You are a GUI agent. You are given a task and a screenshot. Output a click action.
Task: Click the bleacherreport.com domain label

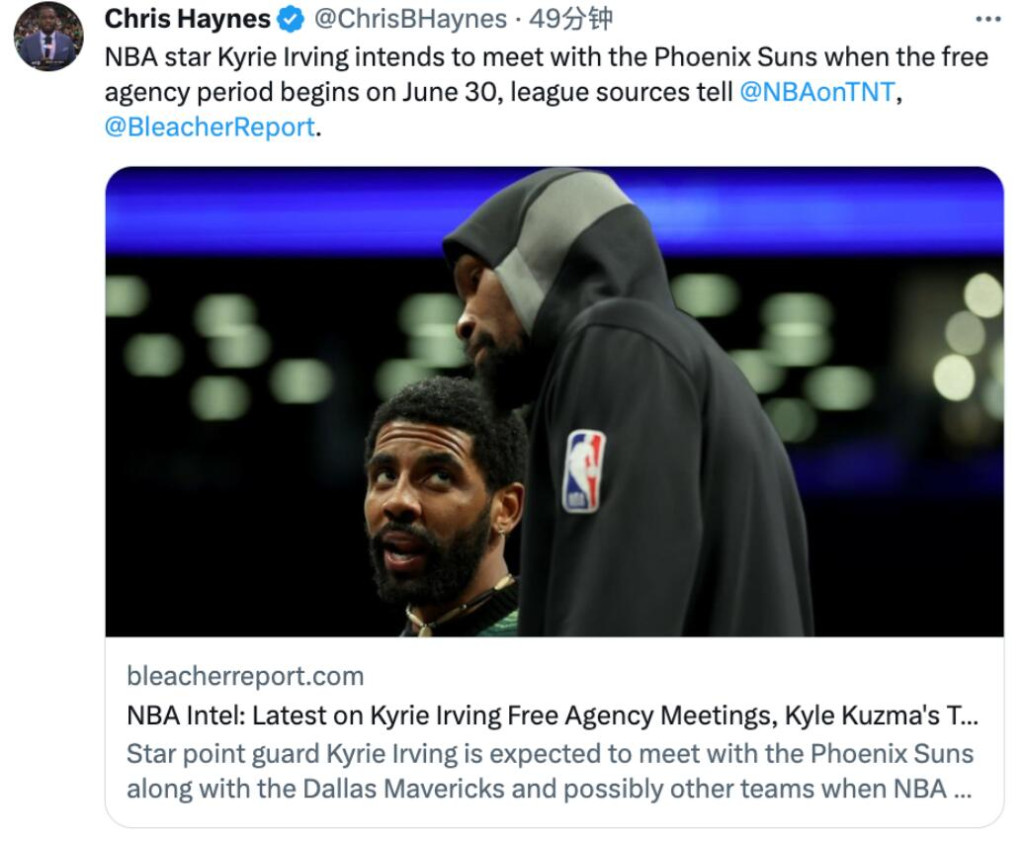(245, 676)
